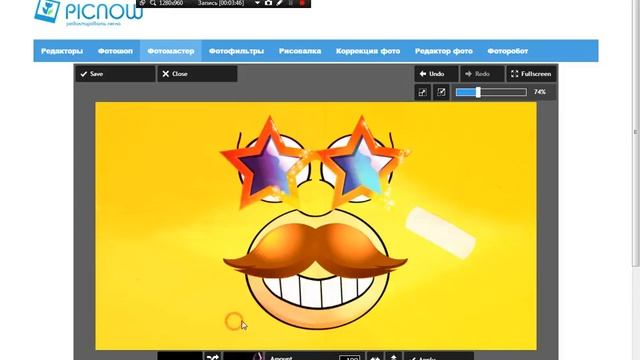Open the Фотофильтры menu item
This screenshot has width=640, height=360.
(x=236, y=51)
